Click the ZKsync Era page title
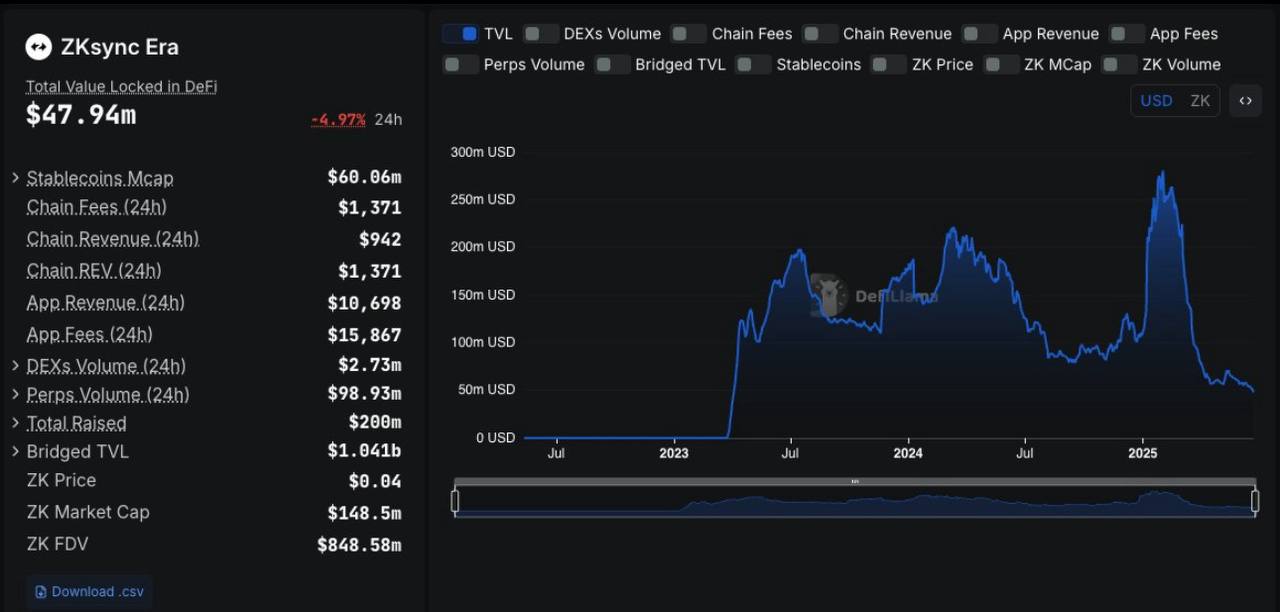The height and width of the screenshot is (612, 1280). coord(120,47)
